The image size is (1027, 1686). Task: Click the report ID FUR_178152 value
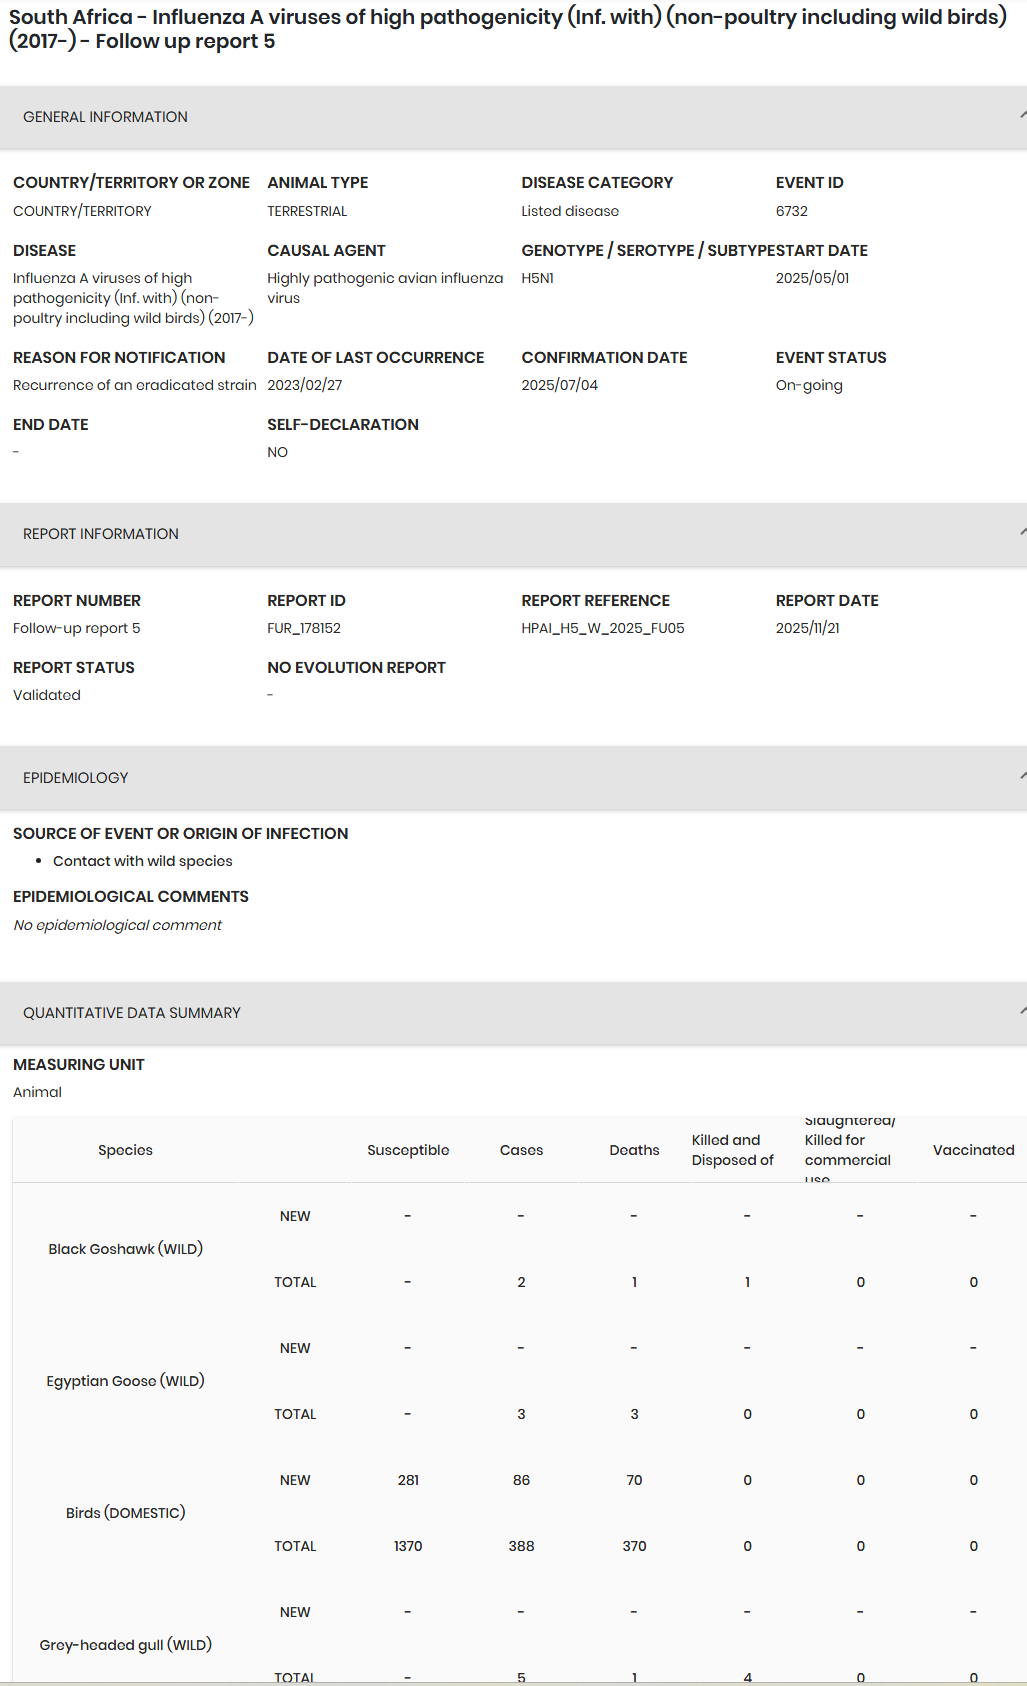304,628
